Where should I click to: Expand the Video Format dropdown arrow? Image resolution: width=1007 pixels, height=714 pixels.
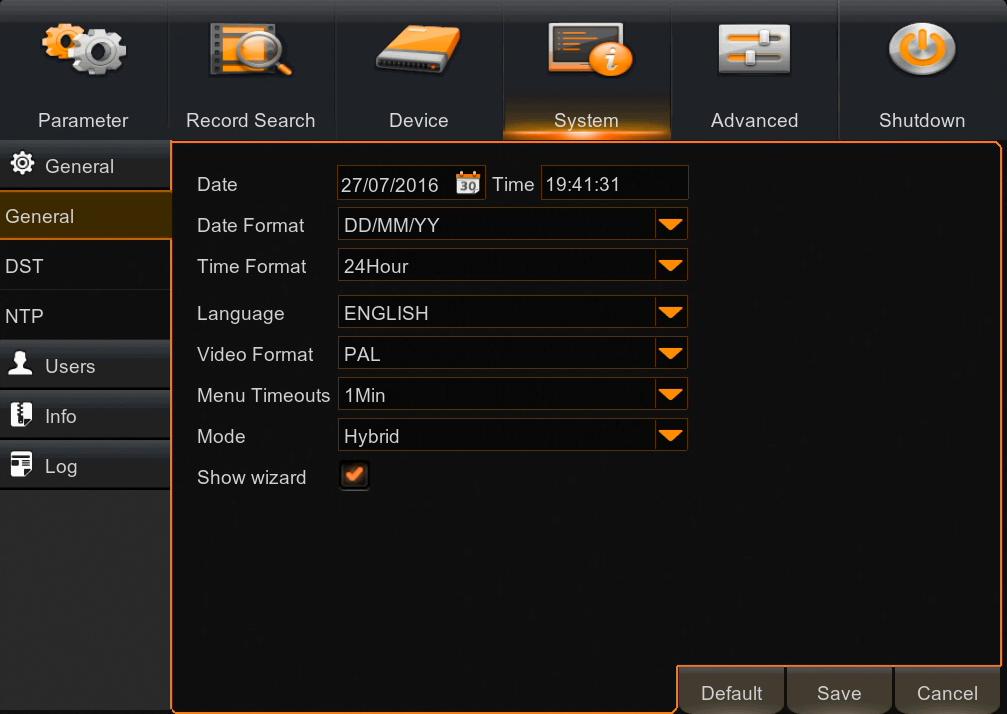[x=671, y=353]
